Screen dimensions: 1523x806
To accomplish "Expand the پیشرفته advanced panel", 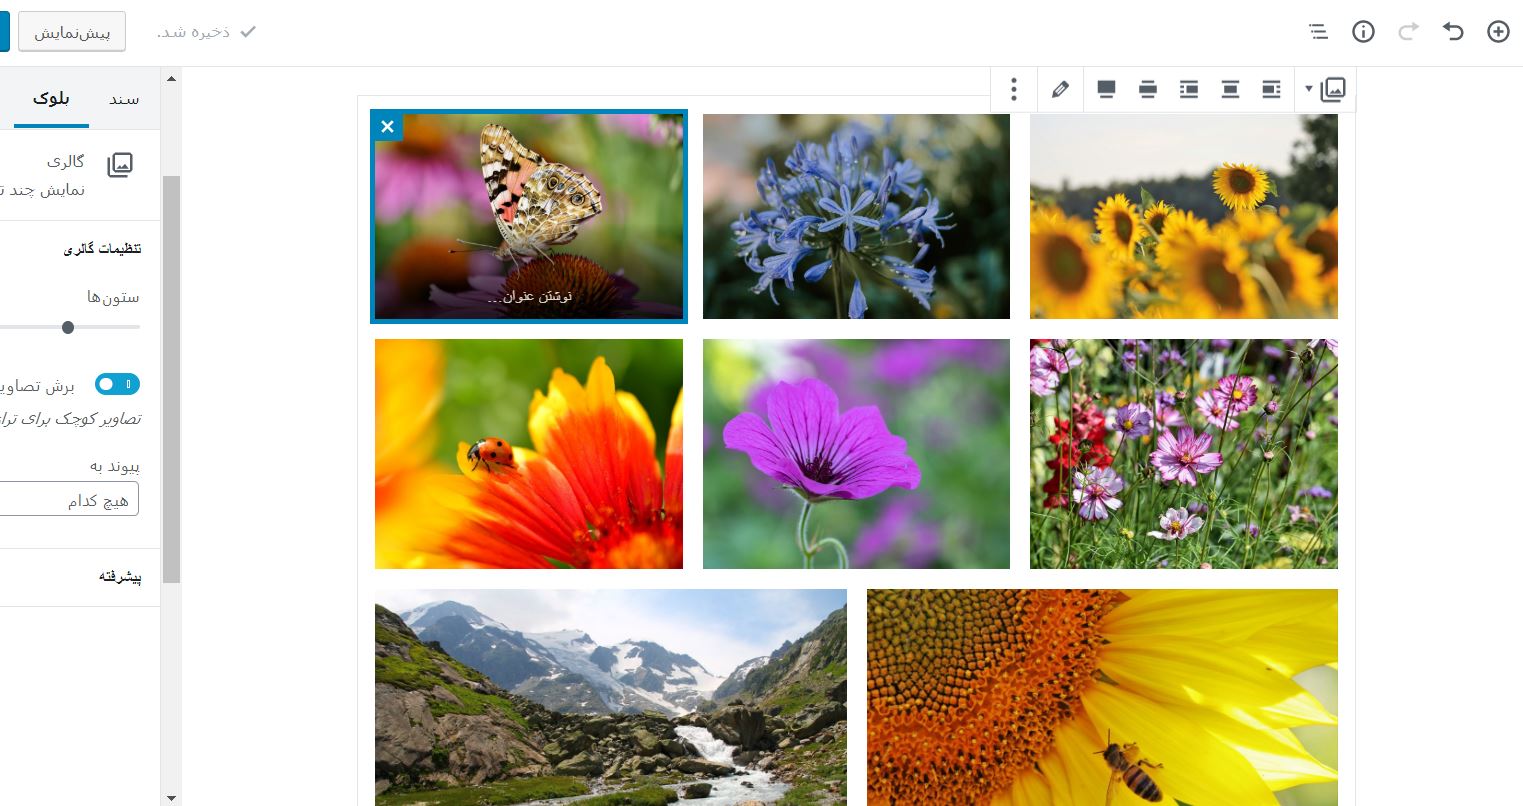I will 80,577.
